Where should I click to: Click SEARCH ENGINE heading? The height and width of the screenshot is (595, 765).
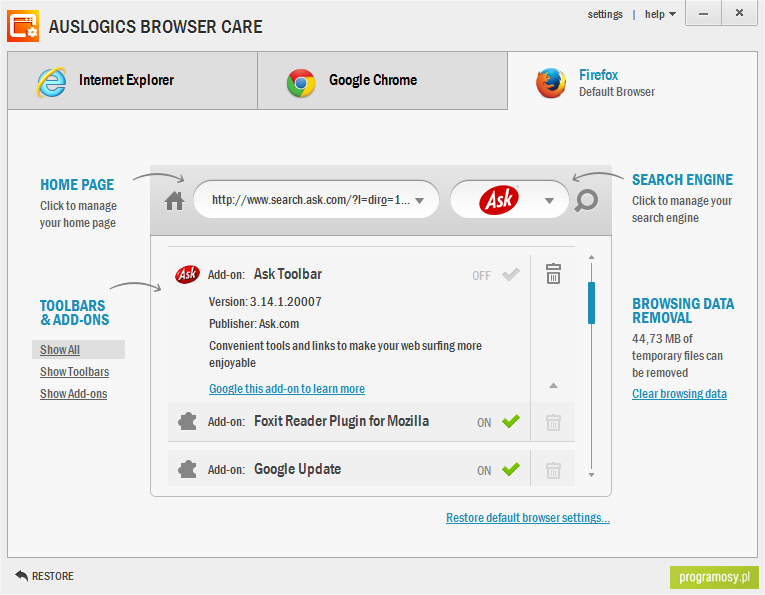683,179
